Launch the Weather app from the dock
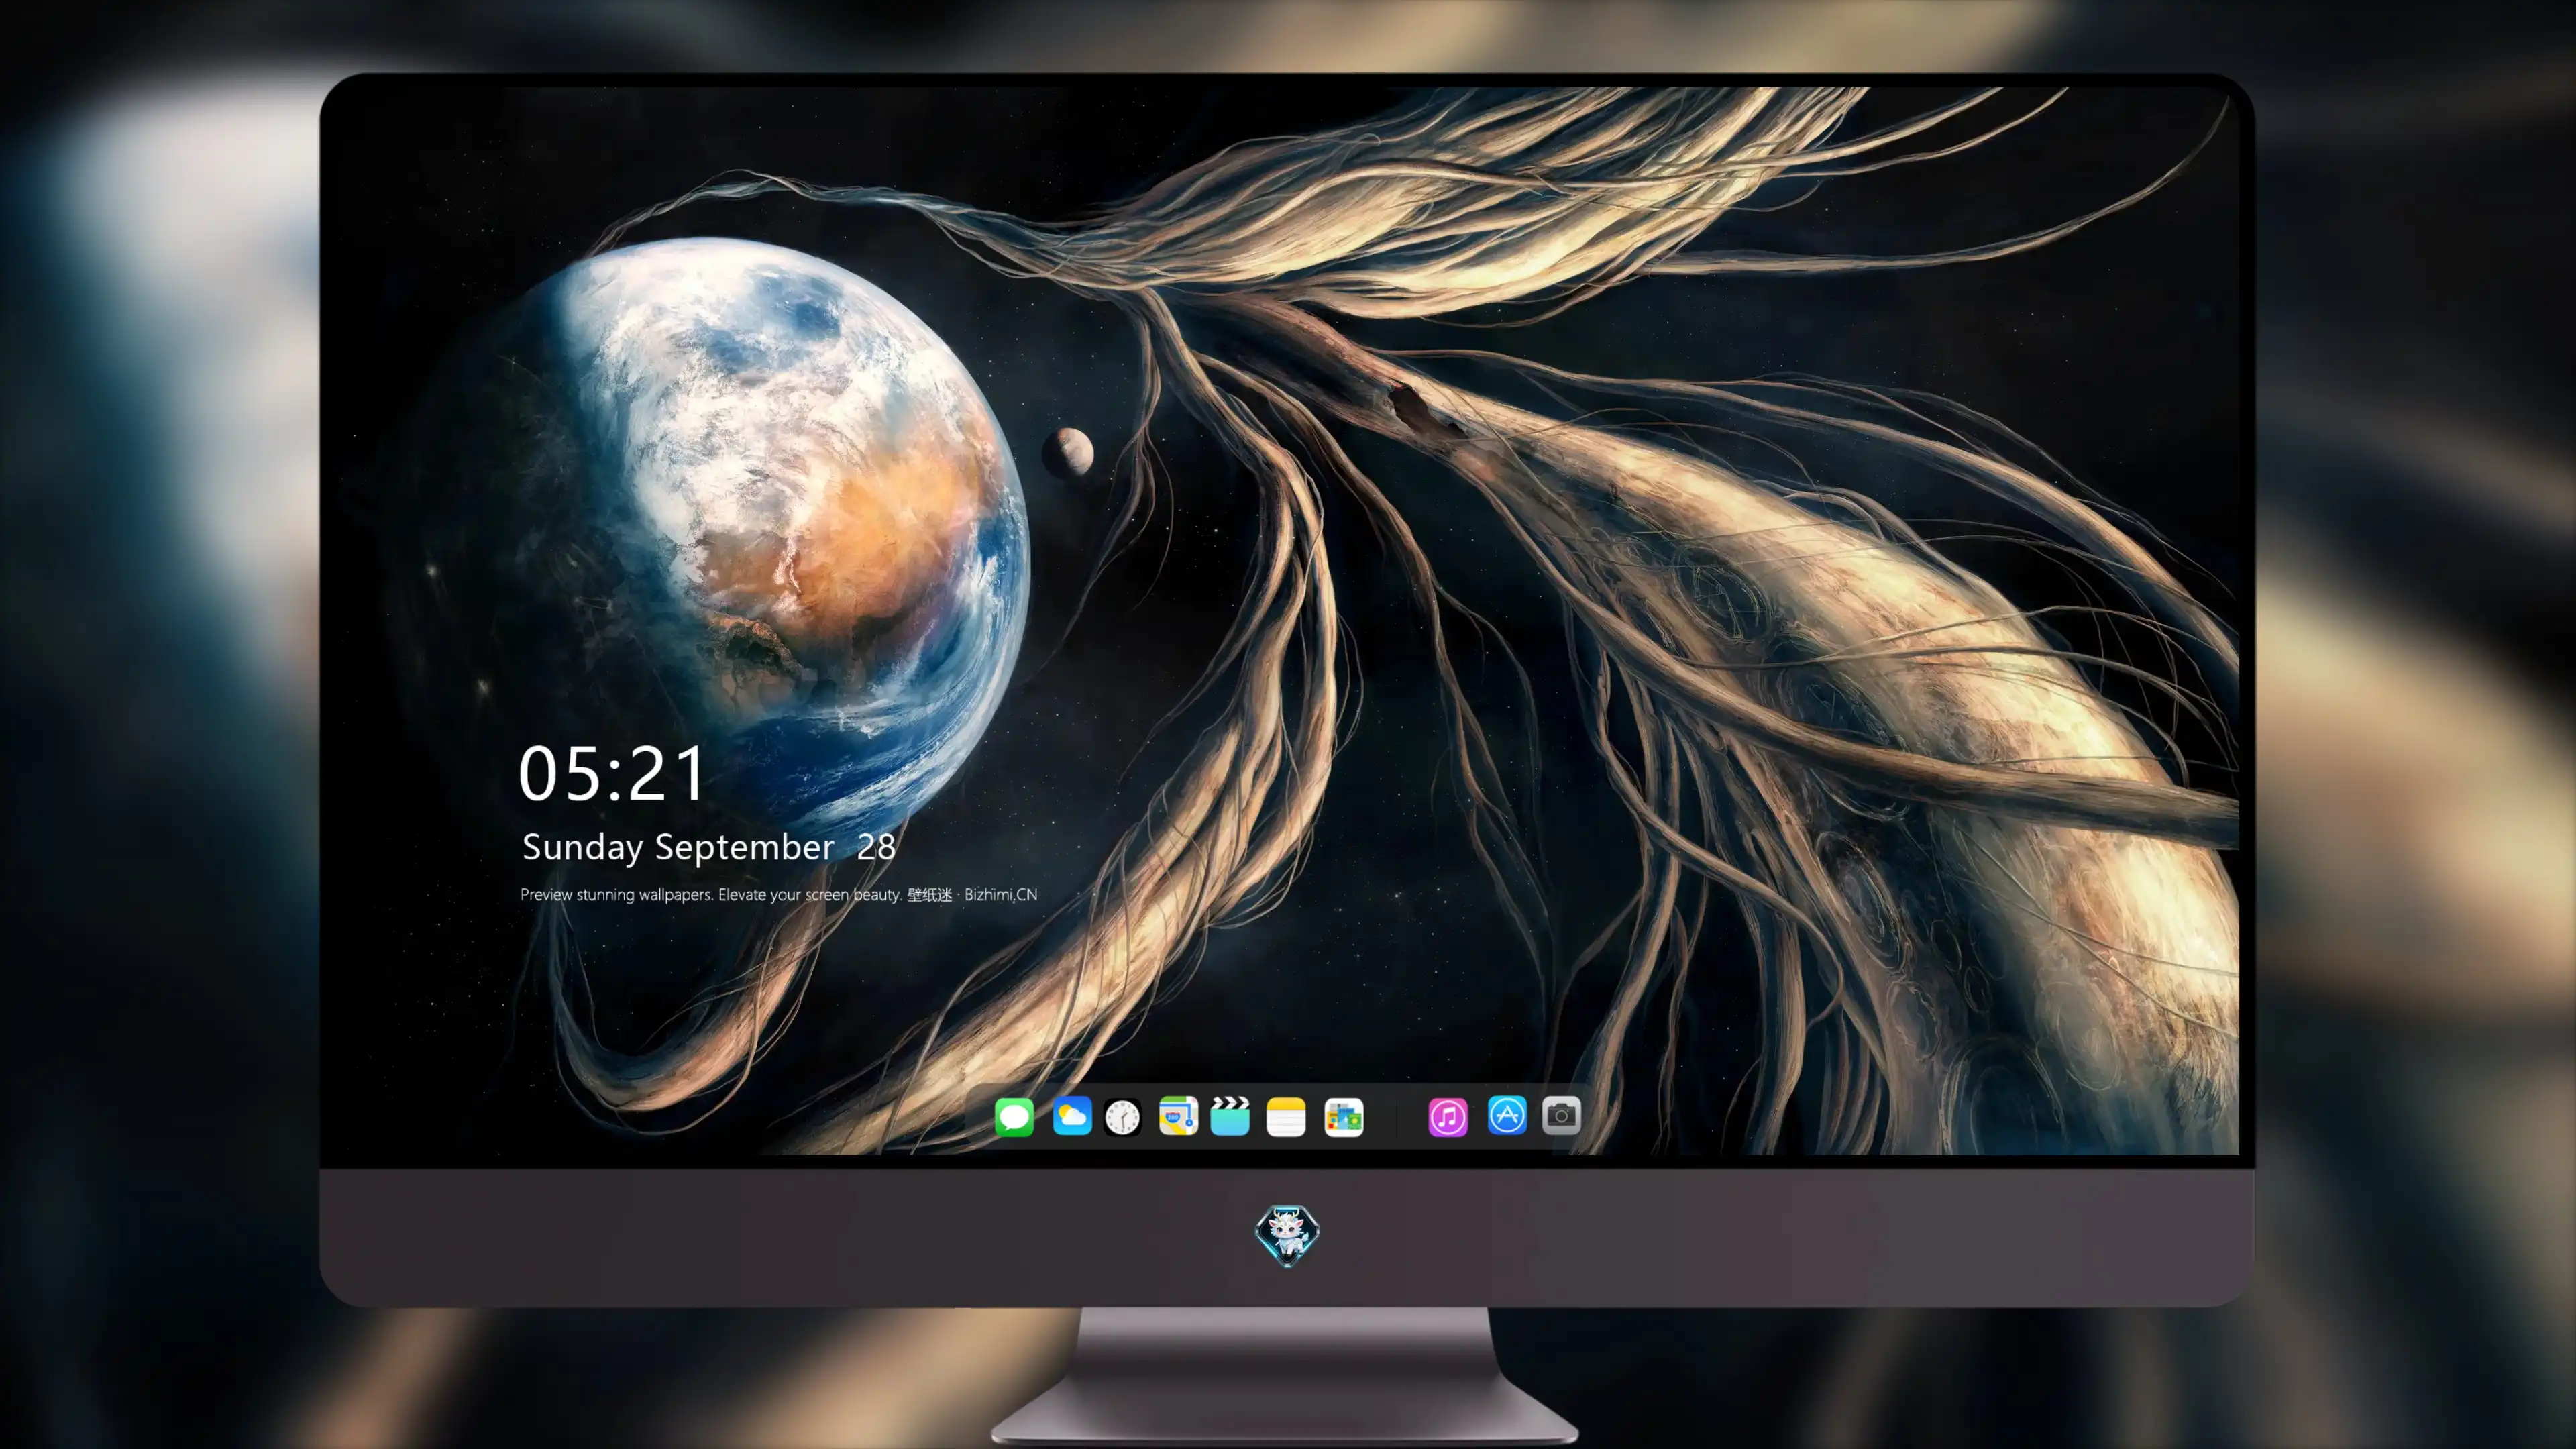The image size is (2576, 1449). click(1072, 1116)
